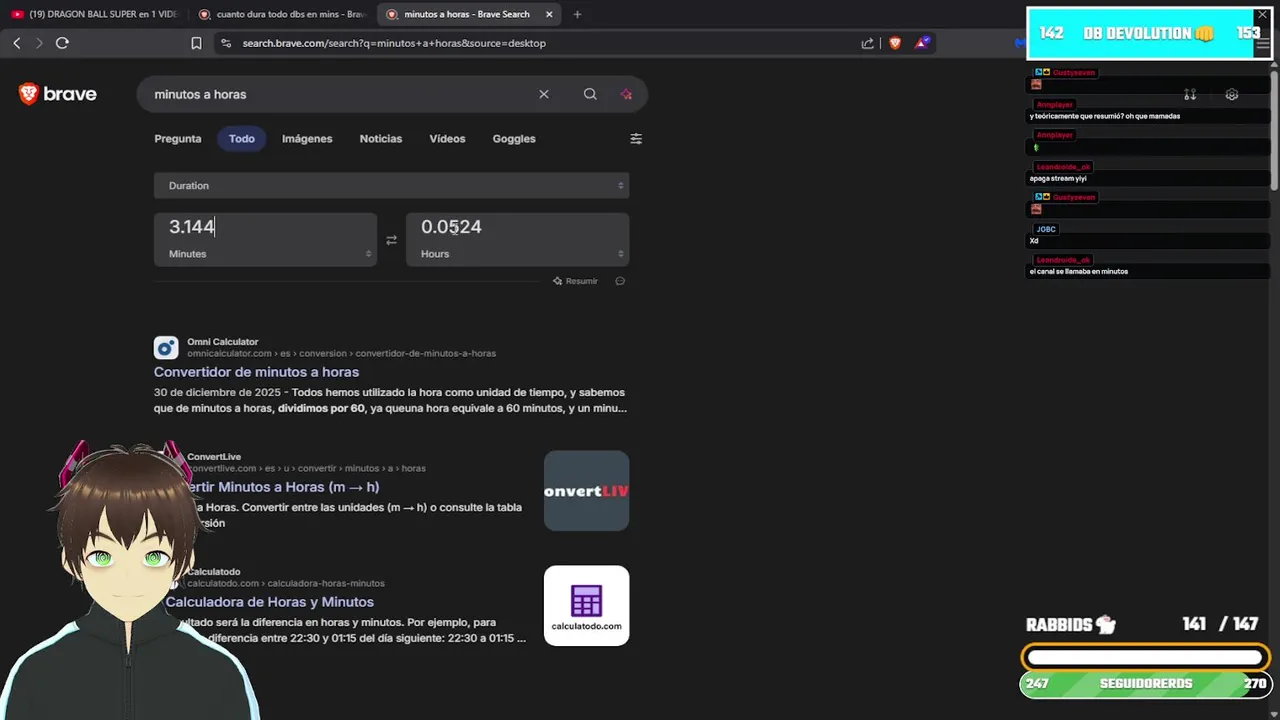Close the DB DEVOLUTION overlay banner
Screen dimensions: 1280x720
1262,15
